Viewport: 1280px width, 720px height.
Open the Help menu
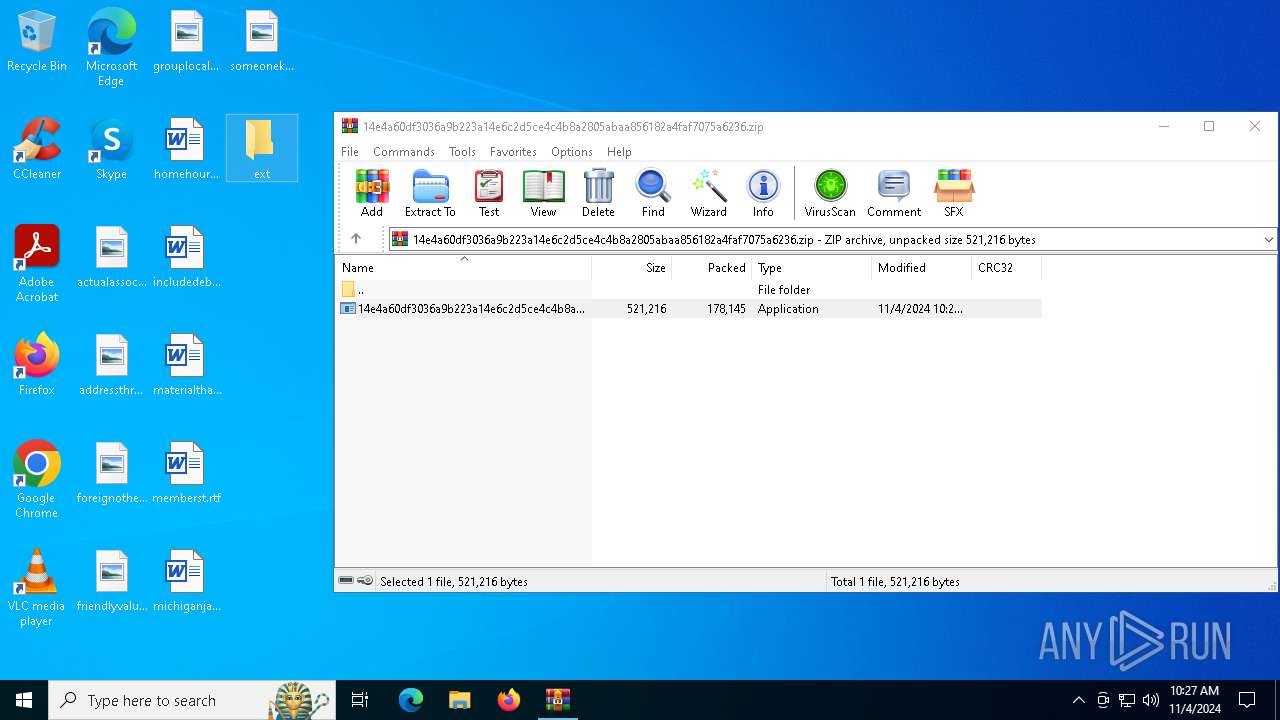619,152
